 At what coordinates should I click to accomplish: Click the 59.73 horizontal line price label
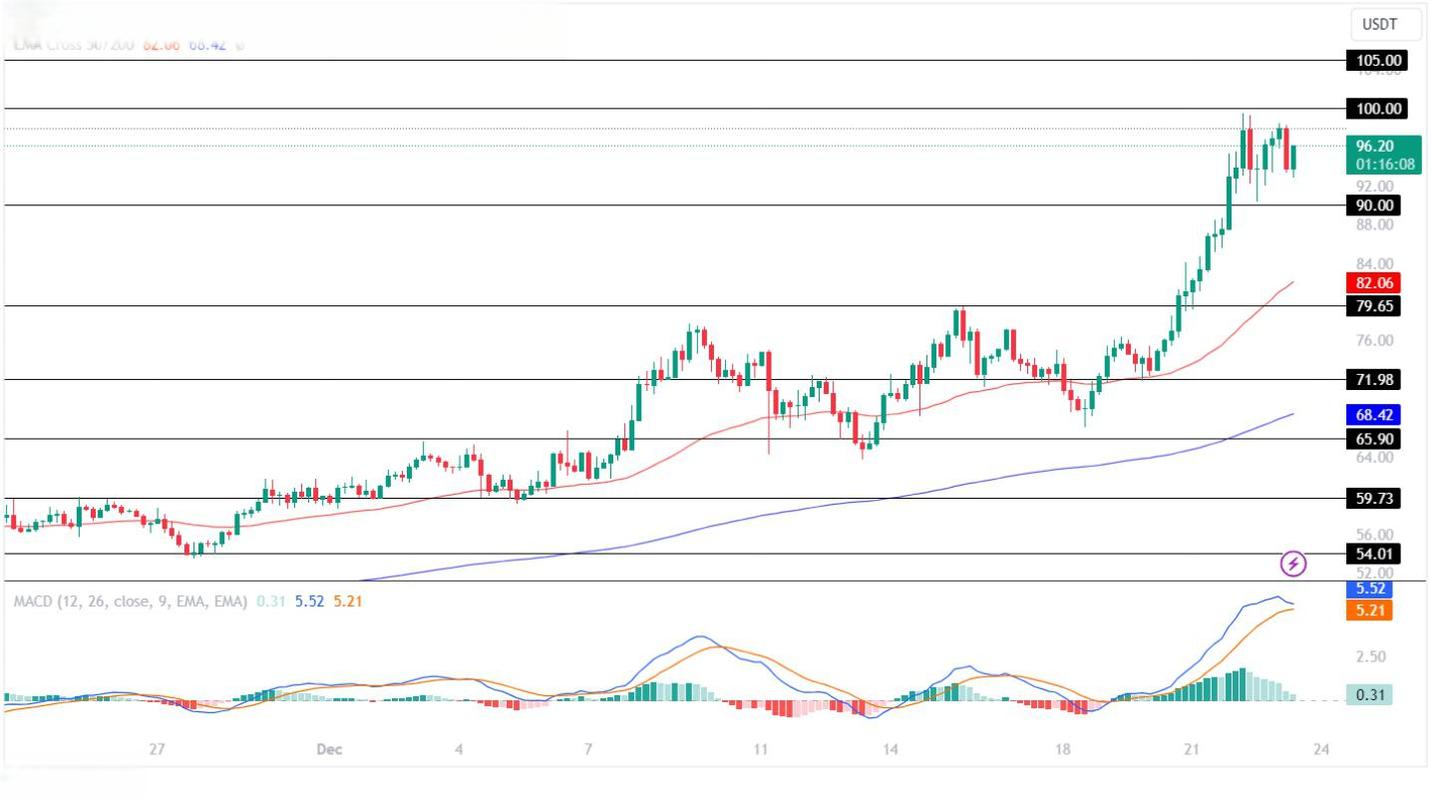click(x=1374, y=498)
